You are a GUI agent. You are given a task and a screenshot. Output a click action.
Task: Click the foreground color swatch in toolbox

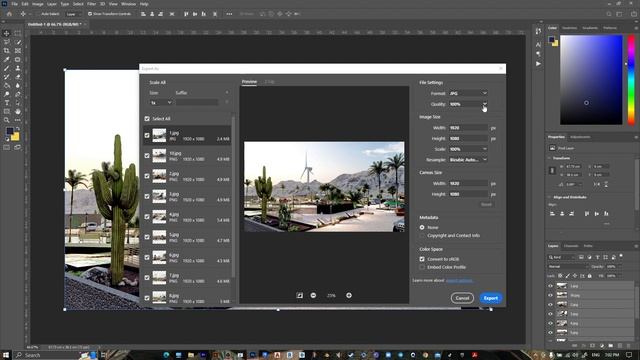[9, 131]
